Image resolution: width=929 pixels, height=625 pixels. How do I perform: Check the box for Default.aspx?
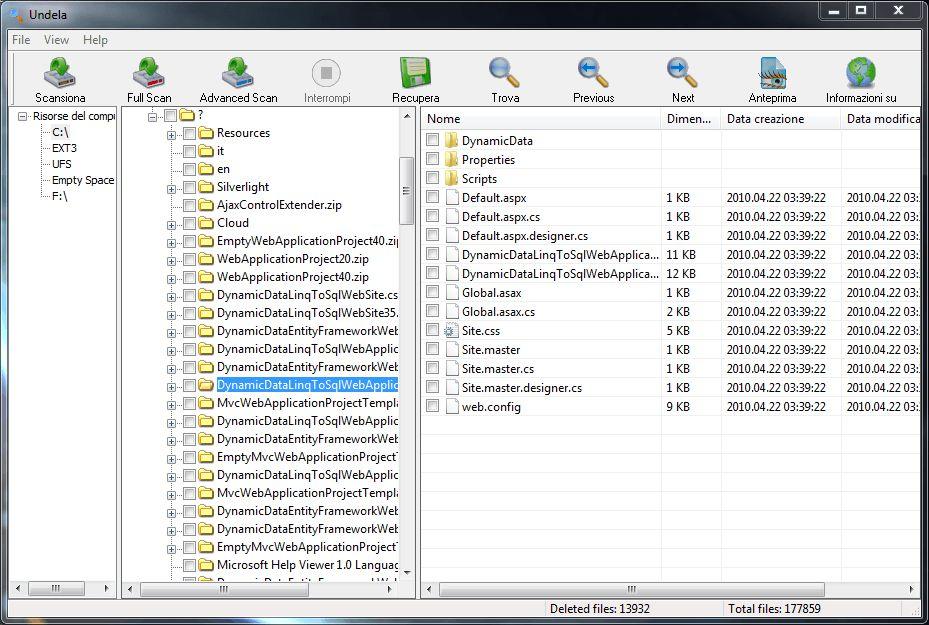[x=432, y=198]
